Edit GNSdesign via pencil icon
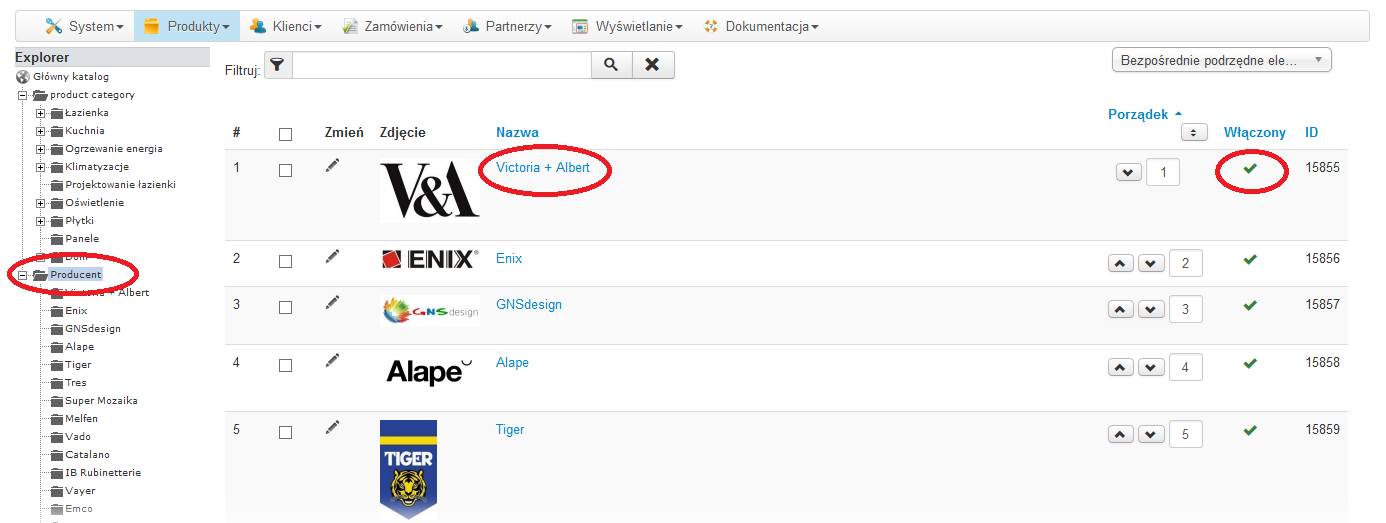 [333, 302]
